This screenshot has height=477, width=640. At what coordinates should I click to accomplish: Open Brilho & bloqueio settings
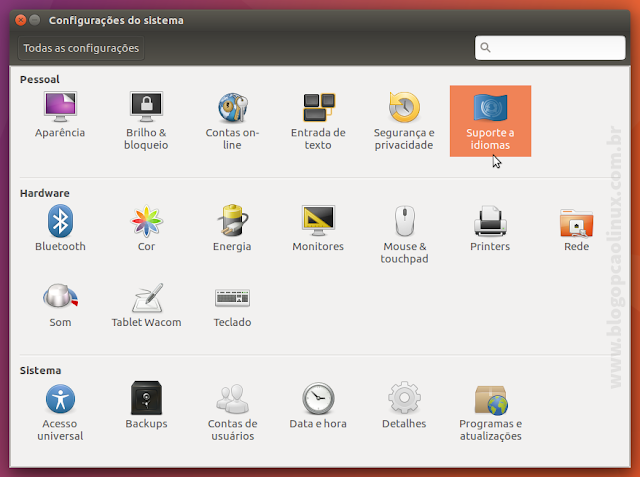click(x=146, y=121)
